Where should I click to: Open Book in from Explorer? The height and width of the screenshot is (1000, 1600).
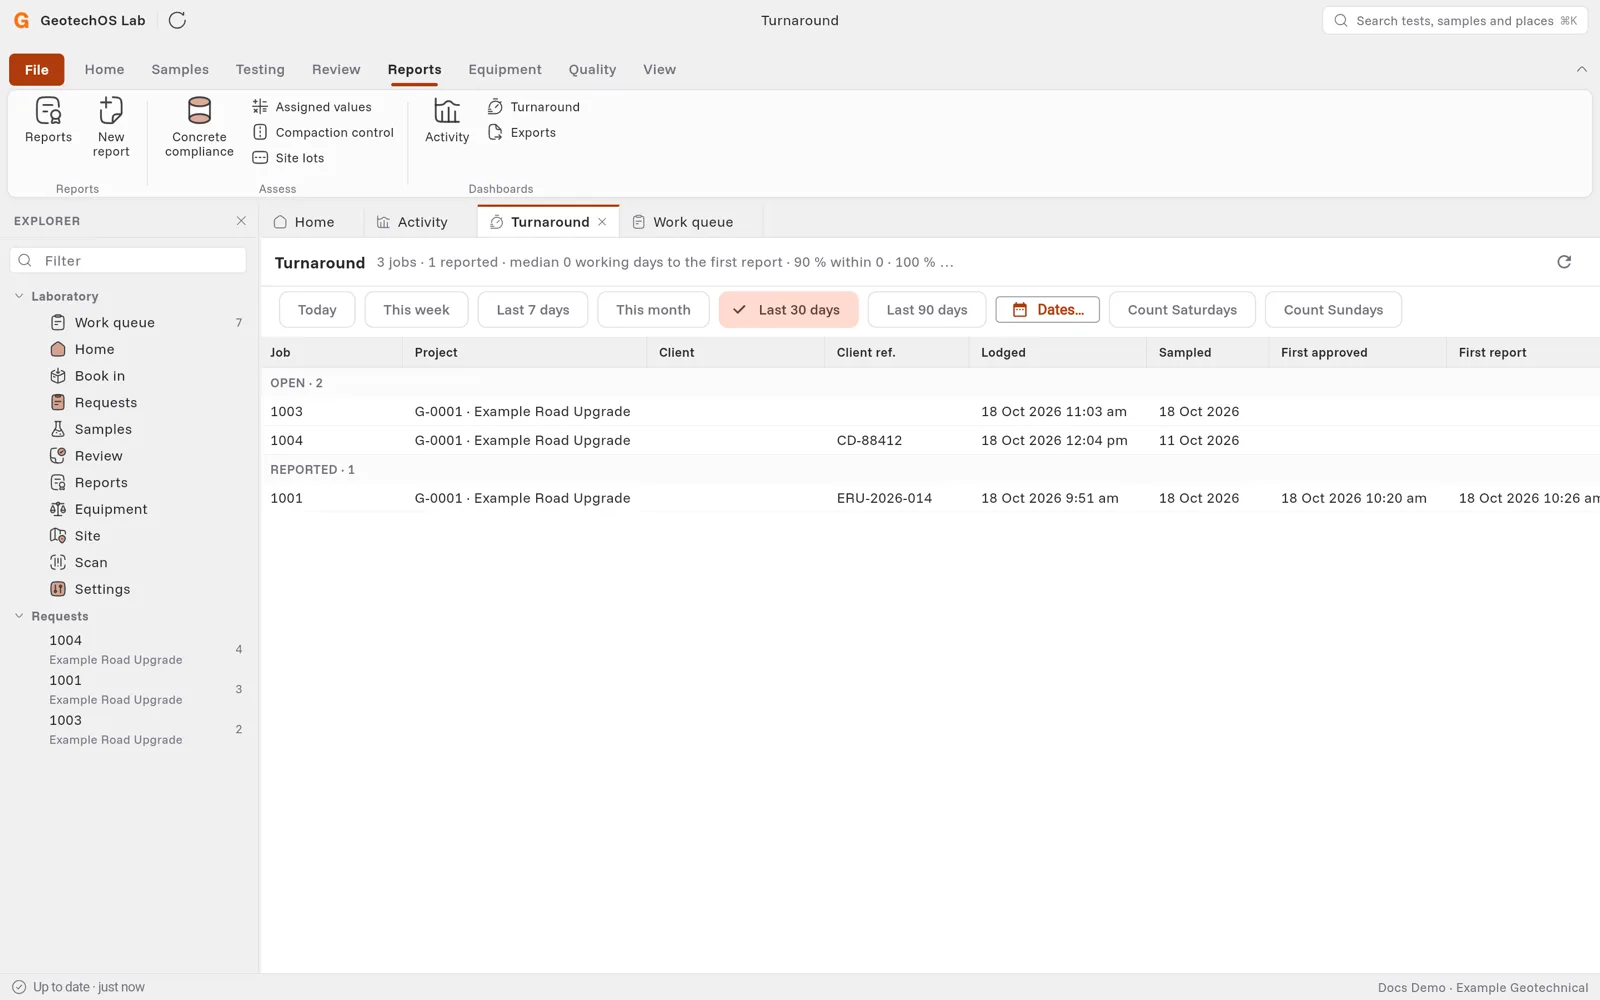tap(129, 376)
